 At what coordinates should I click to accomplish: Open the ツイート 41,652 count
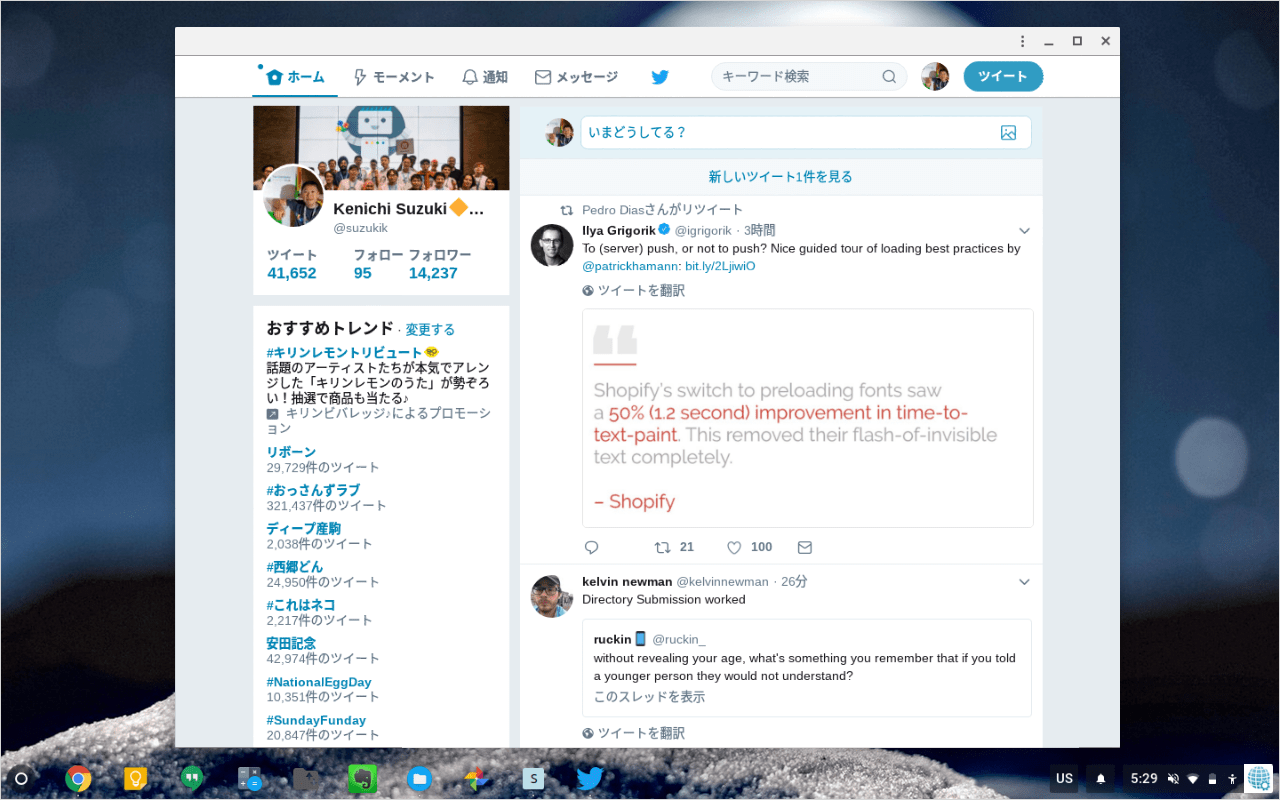coord(291,264)
